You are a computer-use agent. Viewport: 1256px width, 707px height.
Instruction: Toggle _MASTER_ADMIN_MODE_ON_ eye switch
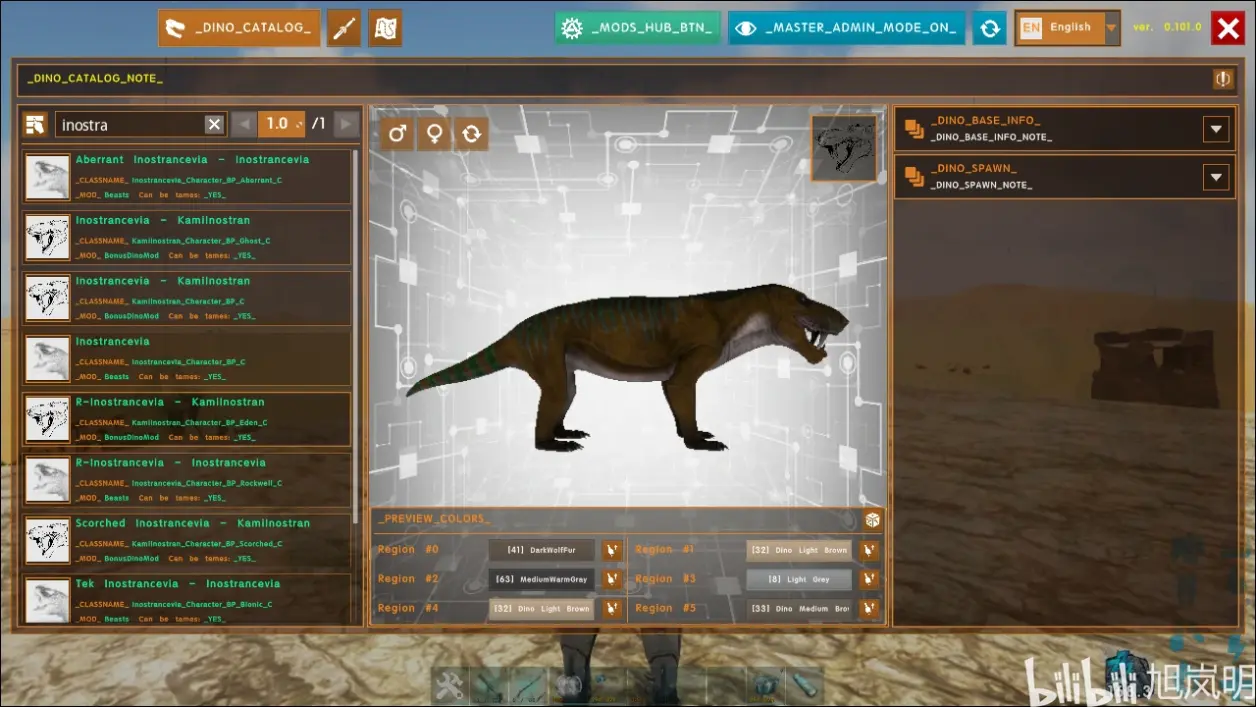tap(746, 28)
